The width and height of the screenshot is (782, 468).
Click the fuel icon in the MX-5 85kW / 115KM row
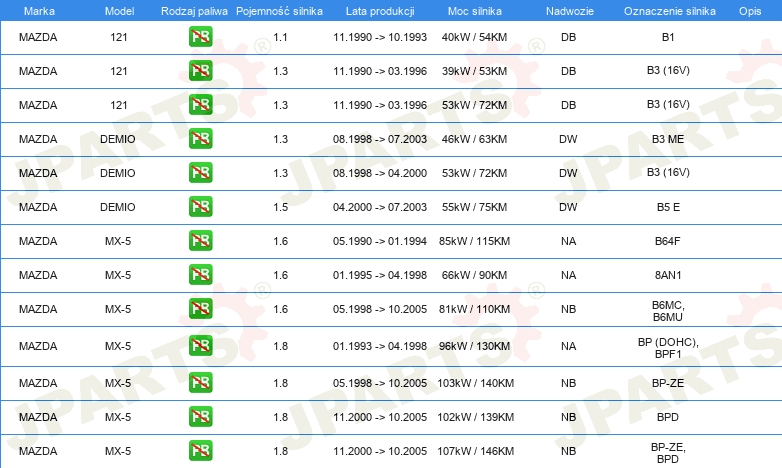click(200, 240)
